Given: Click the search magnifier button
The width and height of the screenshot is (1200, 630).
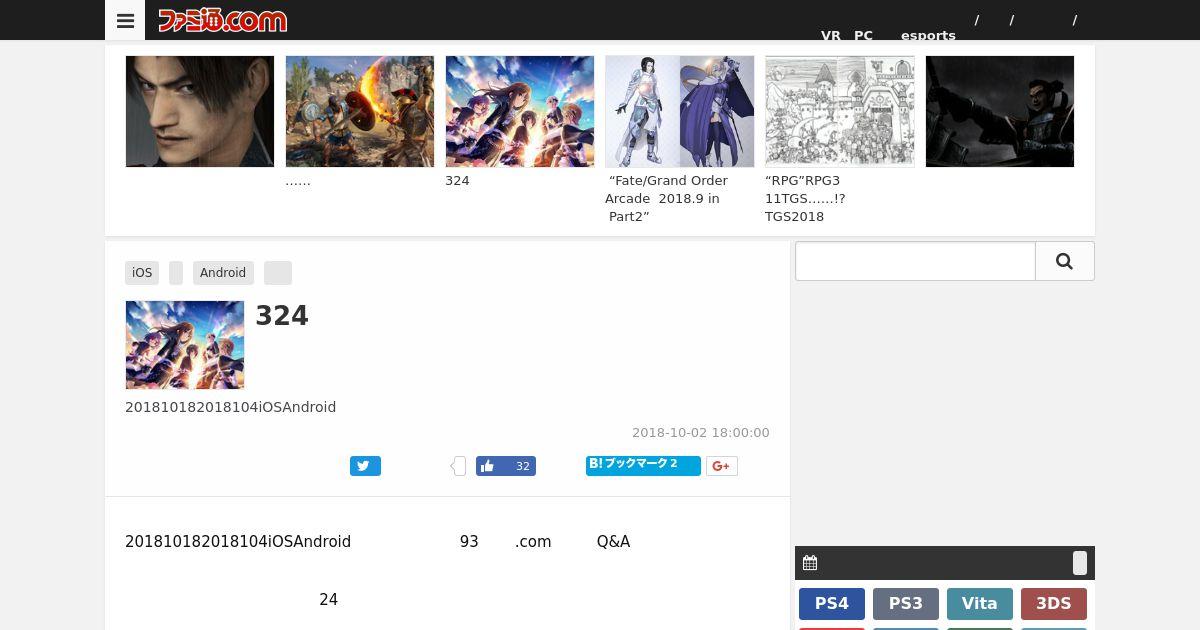Looking at the screenshot, I should click(1064, 261).
